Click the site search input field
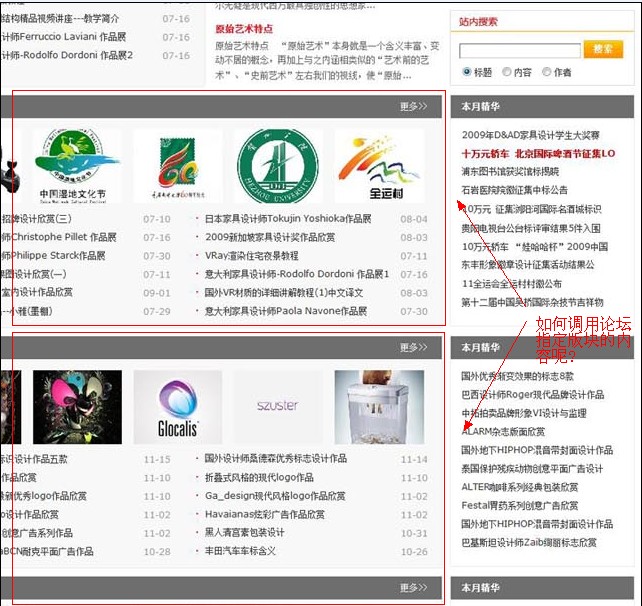The height and width of the screenshot is (606, 642). pyautogui.click(x=520, y=51)
